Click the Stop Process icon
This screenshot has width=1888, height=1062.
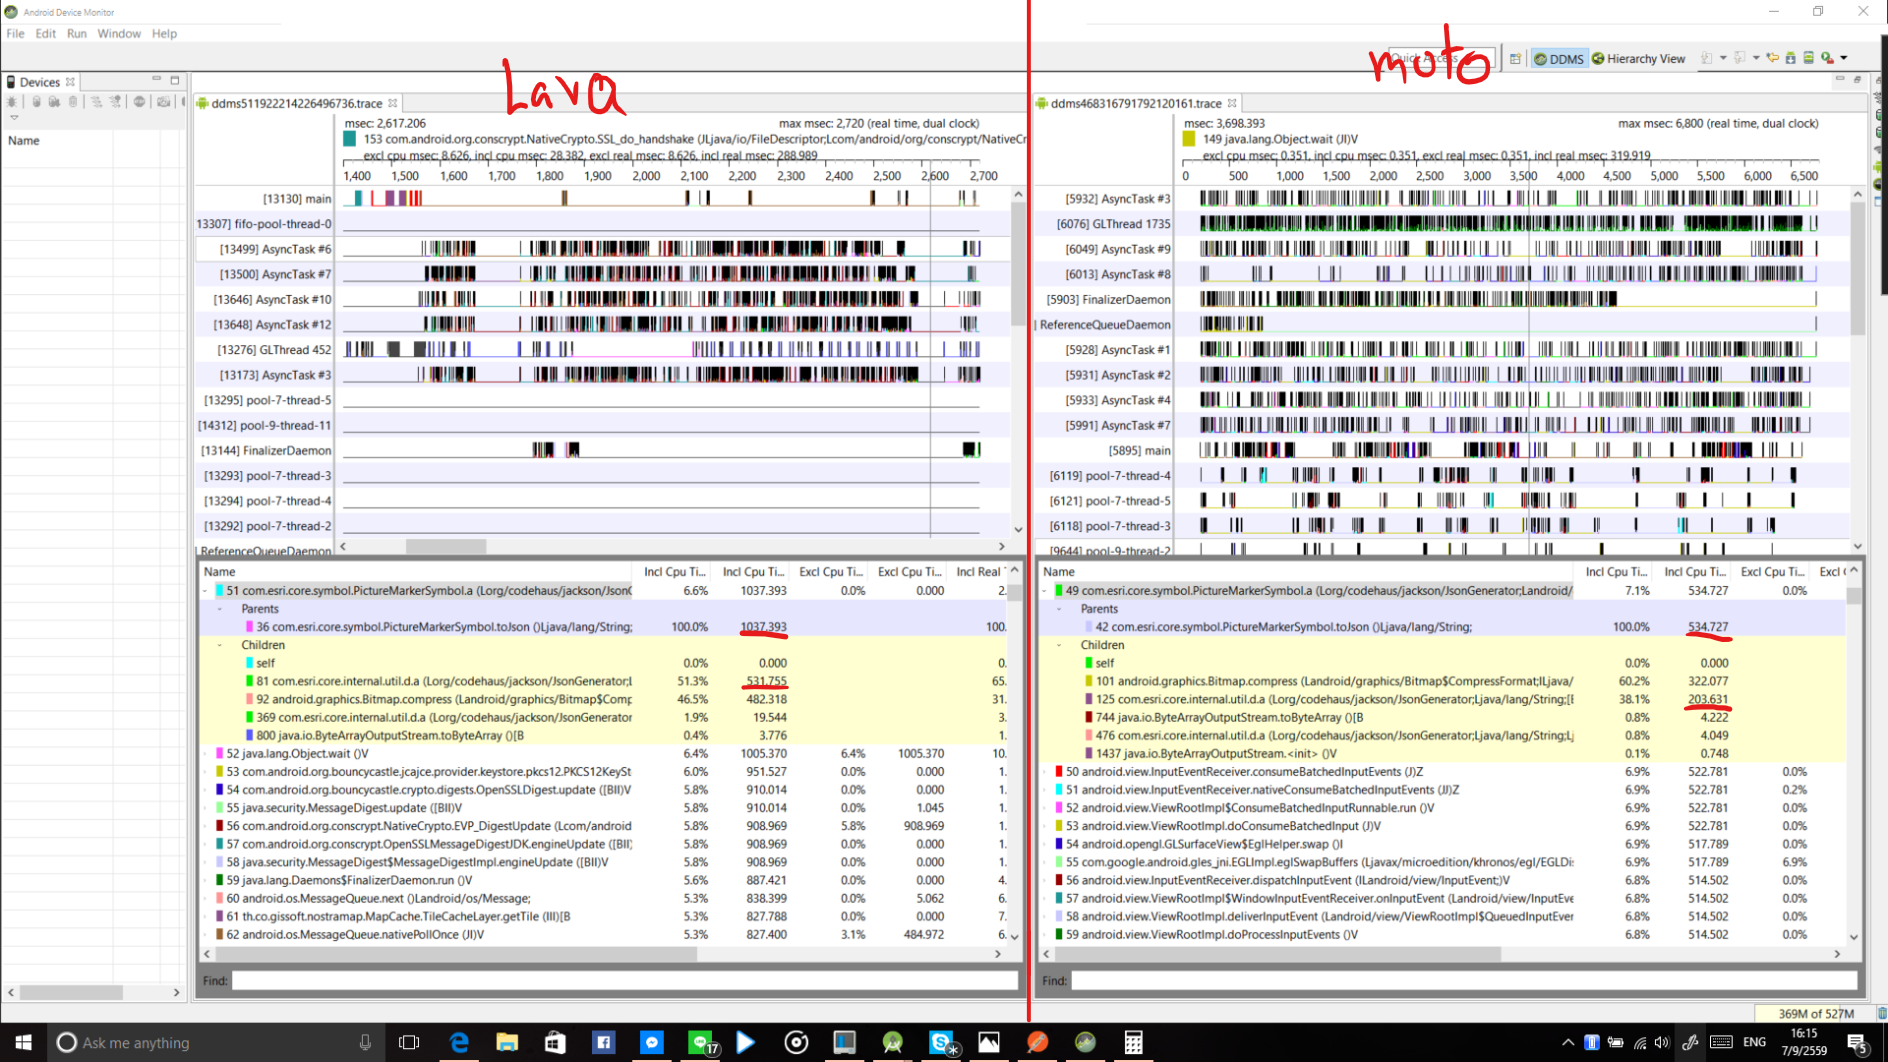pos(139,102)
